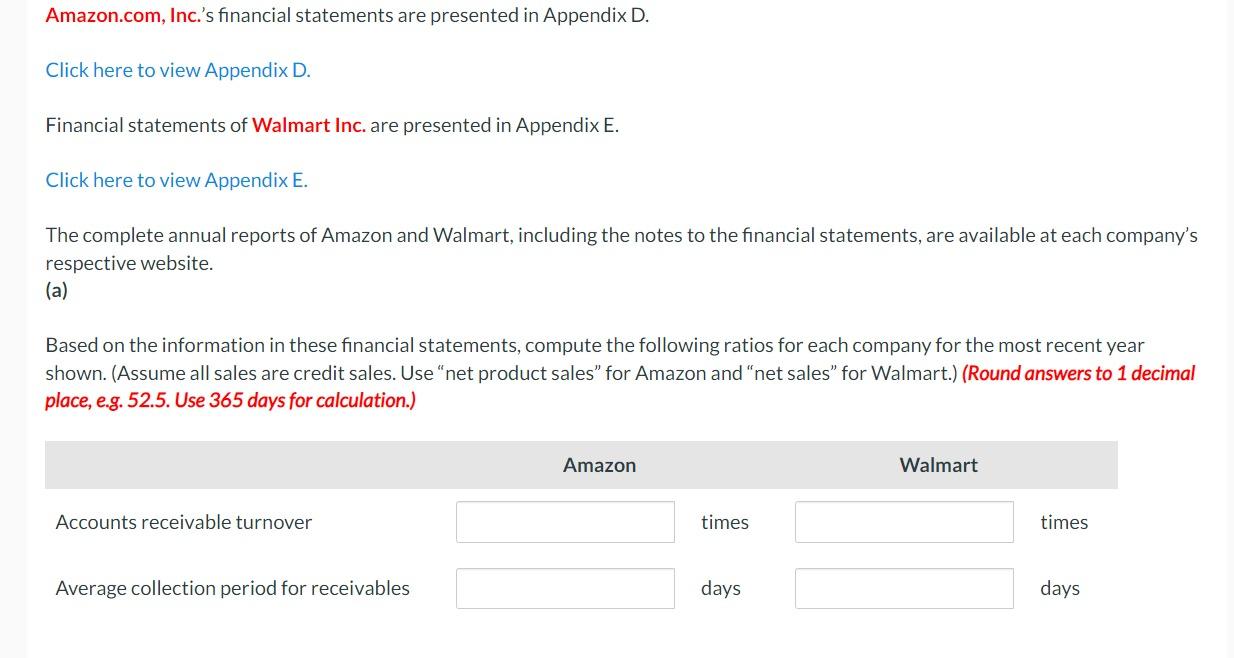Screen dimensions: 1234x658
Task: Click the Amazon accounts receivable turnover input field
Action: pos(564,521)
